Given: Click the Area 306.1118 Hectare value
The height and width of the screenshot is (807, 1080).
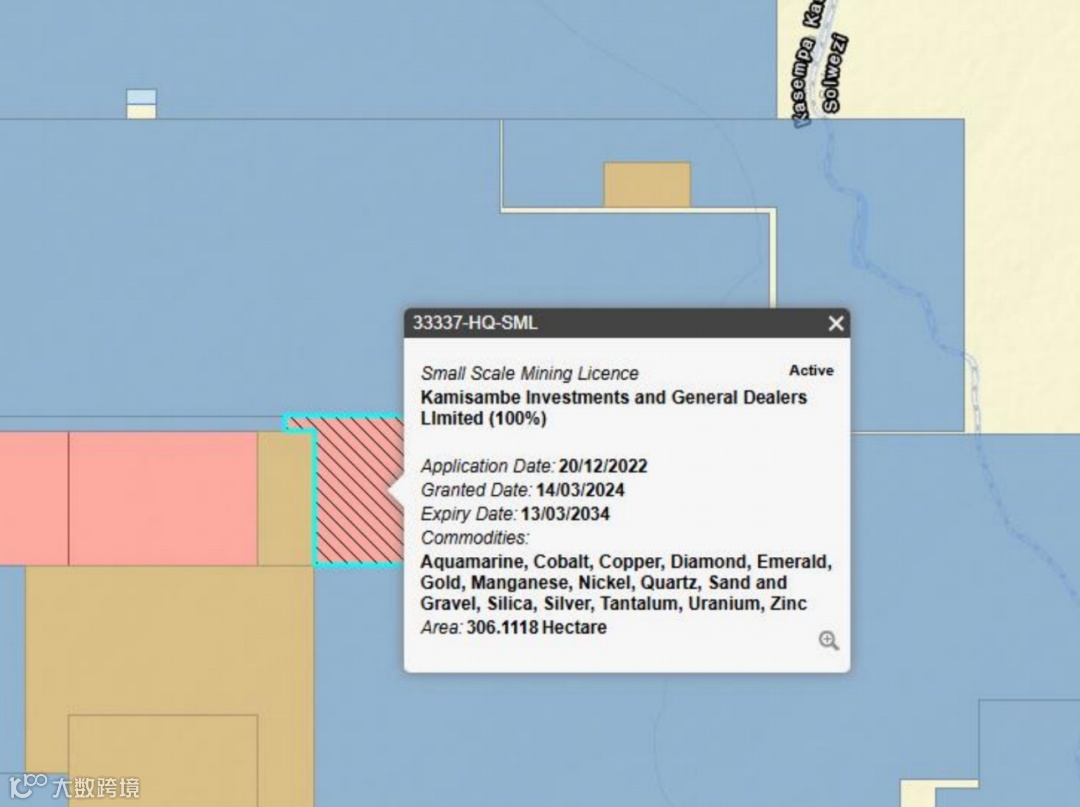Looking at the screenshot, I should click(x=537, y=628).
